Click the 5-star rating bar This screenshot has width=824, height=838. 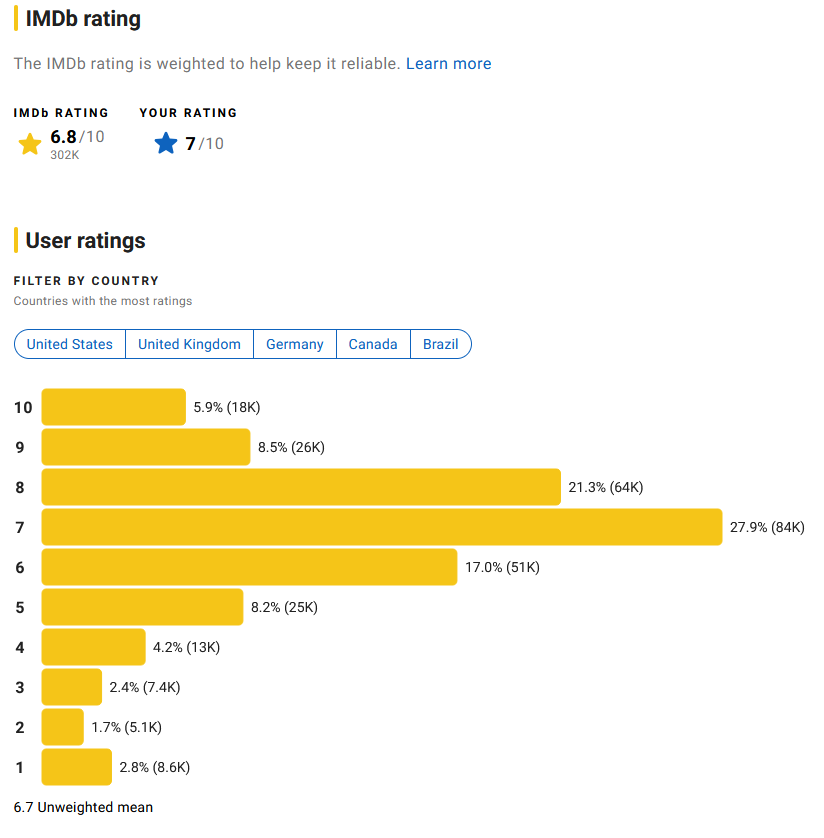(142, 607)
